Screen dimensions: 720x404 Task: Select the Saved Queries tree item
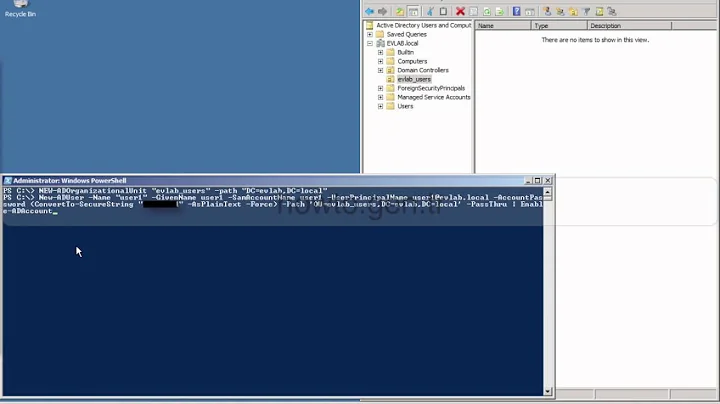[x=406, y=34]
